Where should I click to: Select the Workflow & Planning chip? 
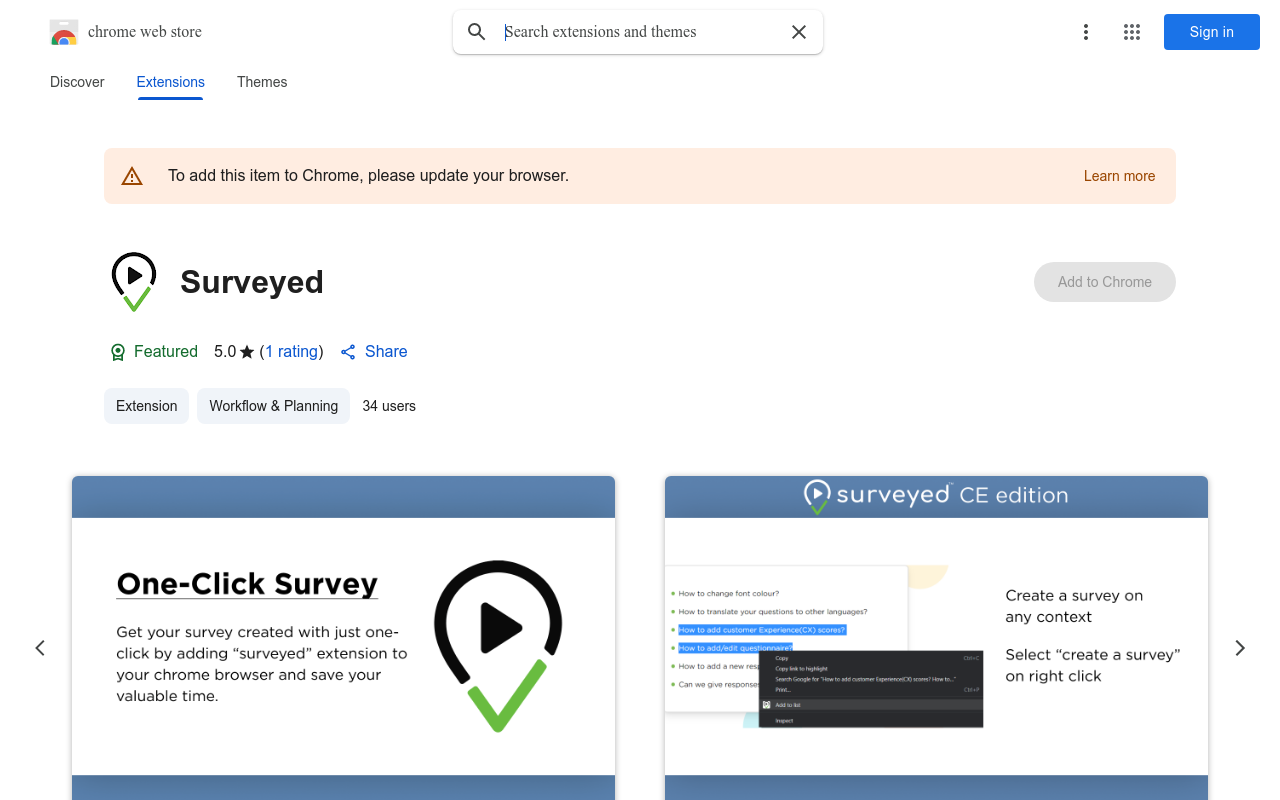(273, 406)
